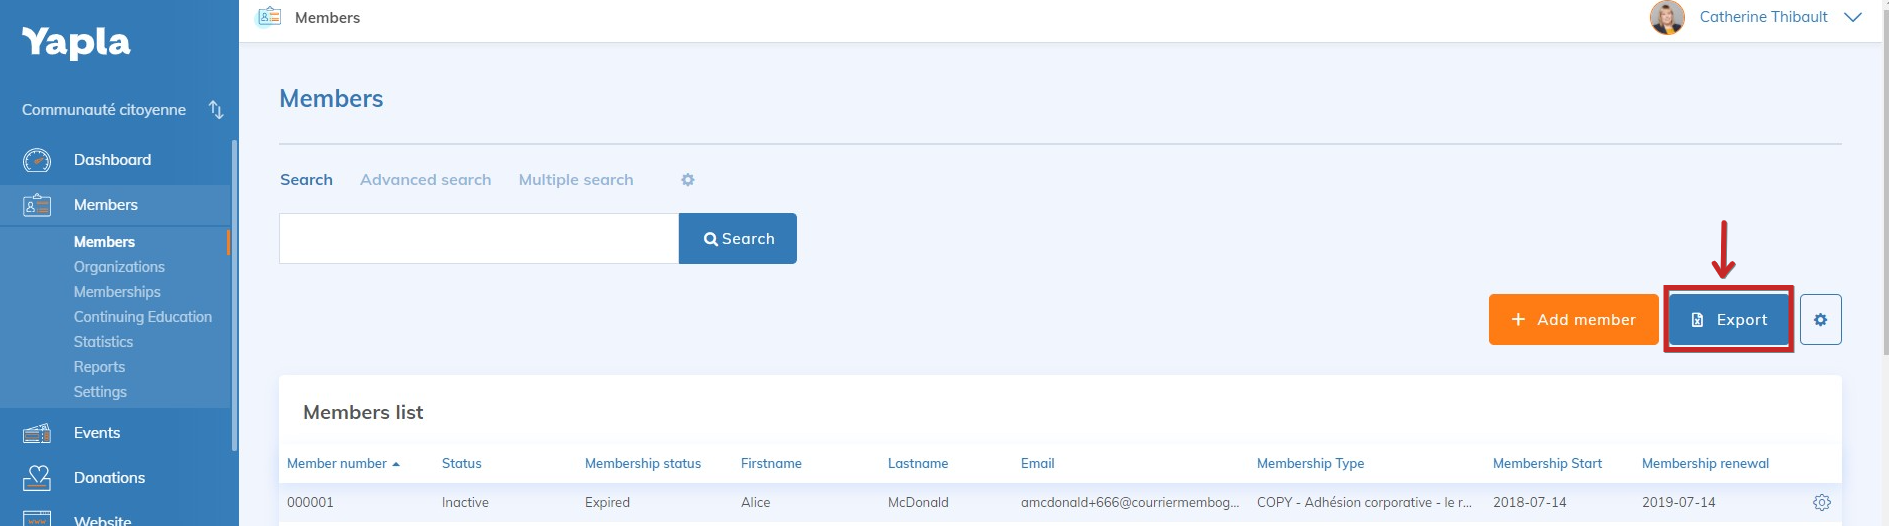The width and height of the screenshot is (1889, 526).
Task: Click the Dashboard gauge icon in sidebar
Action: coord(37,160)
